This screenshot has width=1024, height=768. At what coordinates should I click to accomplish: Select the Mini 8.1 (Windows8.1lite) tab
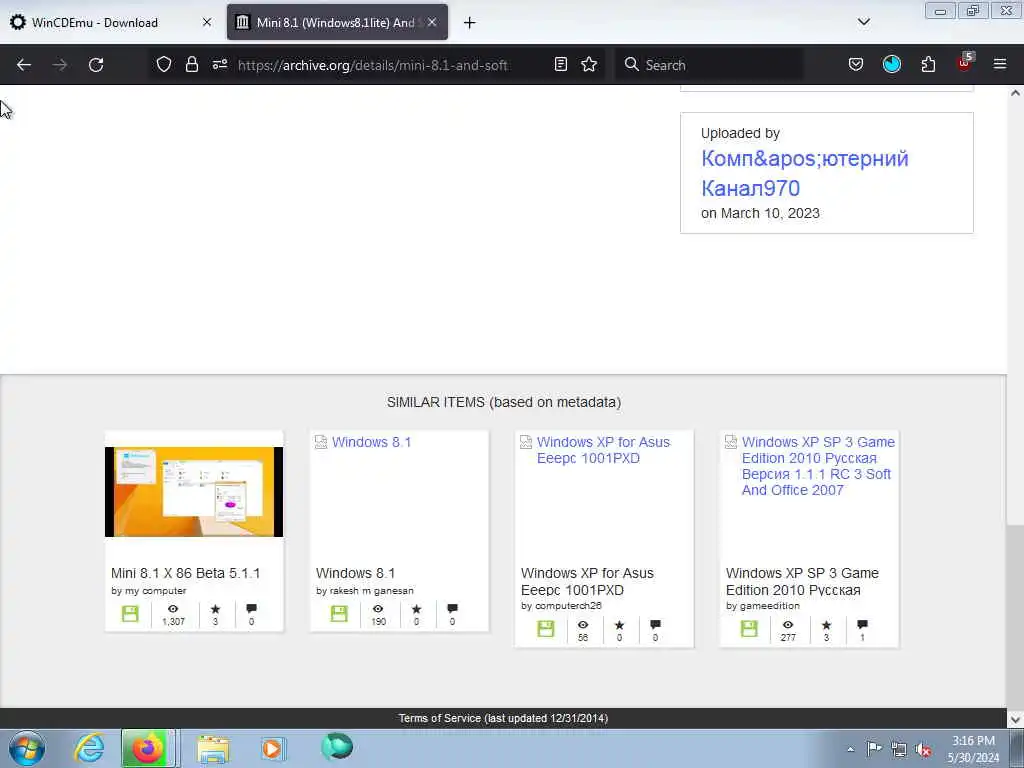click(327, 22)
